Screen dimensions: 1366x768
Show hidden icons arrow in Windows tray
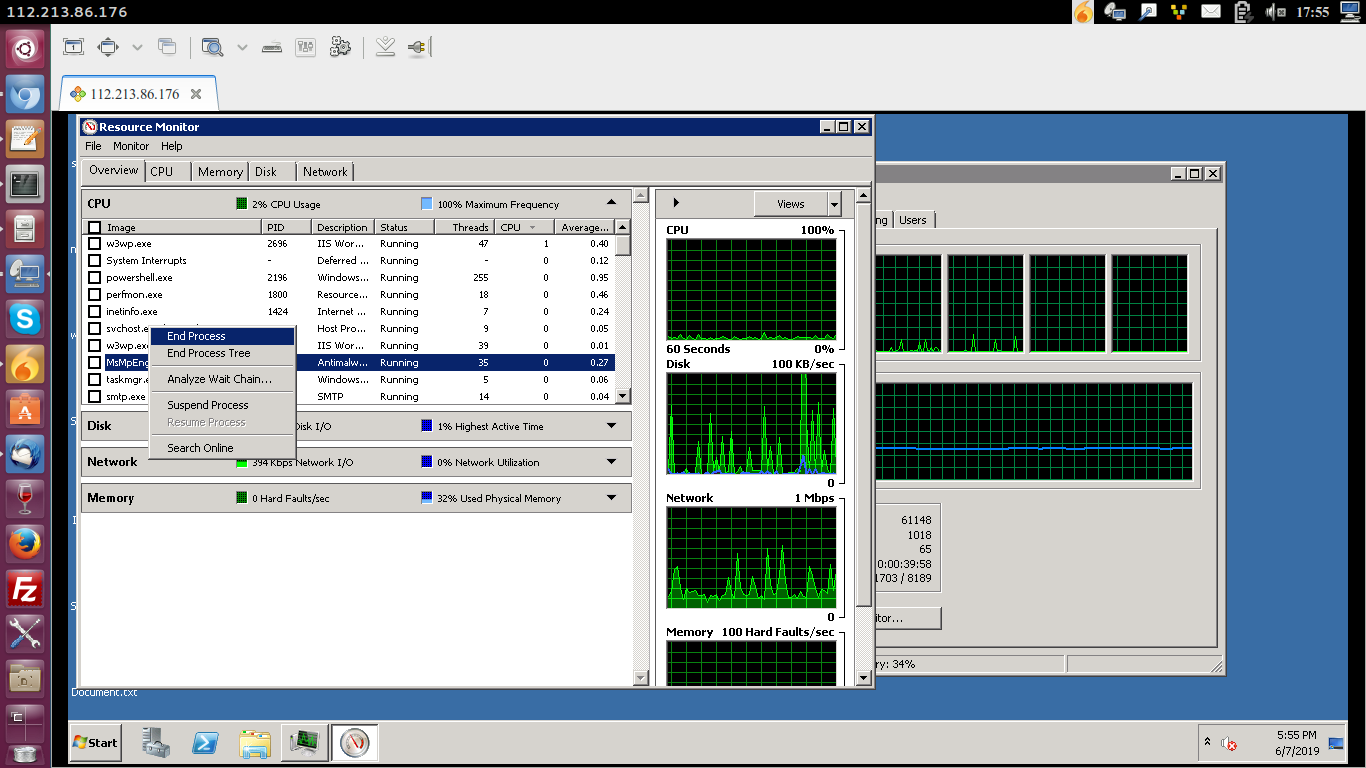[1208, 742]
